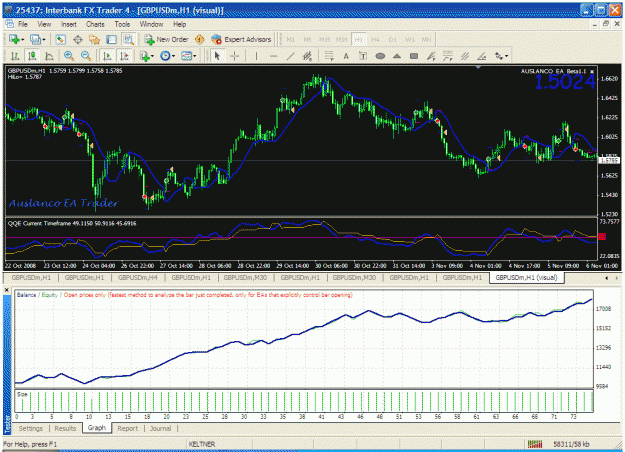The image size is (625, 452).
Task: Select the crosshair tool
Action: 235,56
